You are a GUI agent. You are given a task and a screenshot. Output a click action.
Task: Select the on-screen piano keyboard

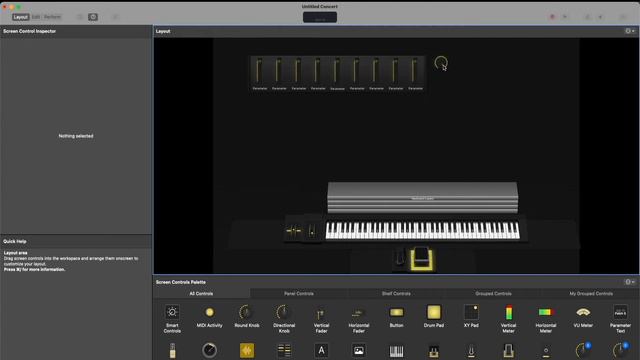tap(422, 231)
